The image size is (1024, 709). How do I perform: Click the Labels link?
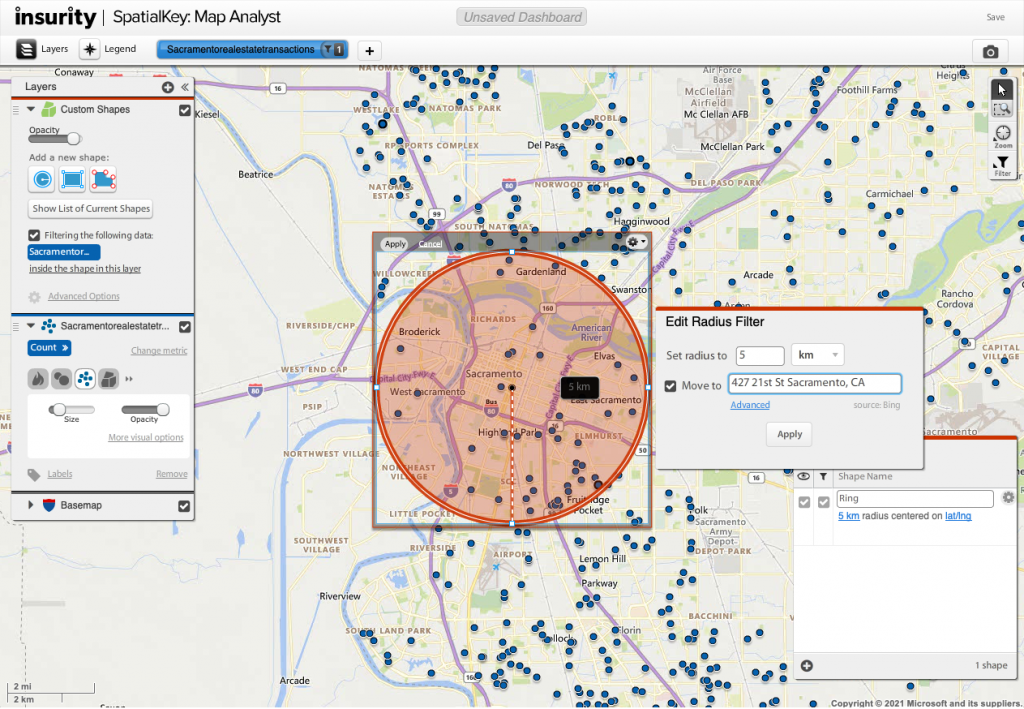pos(59,474)
